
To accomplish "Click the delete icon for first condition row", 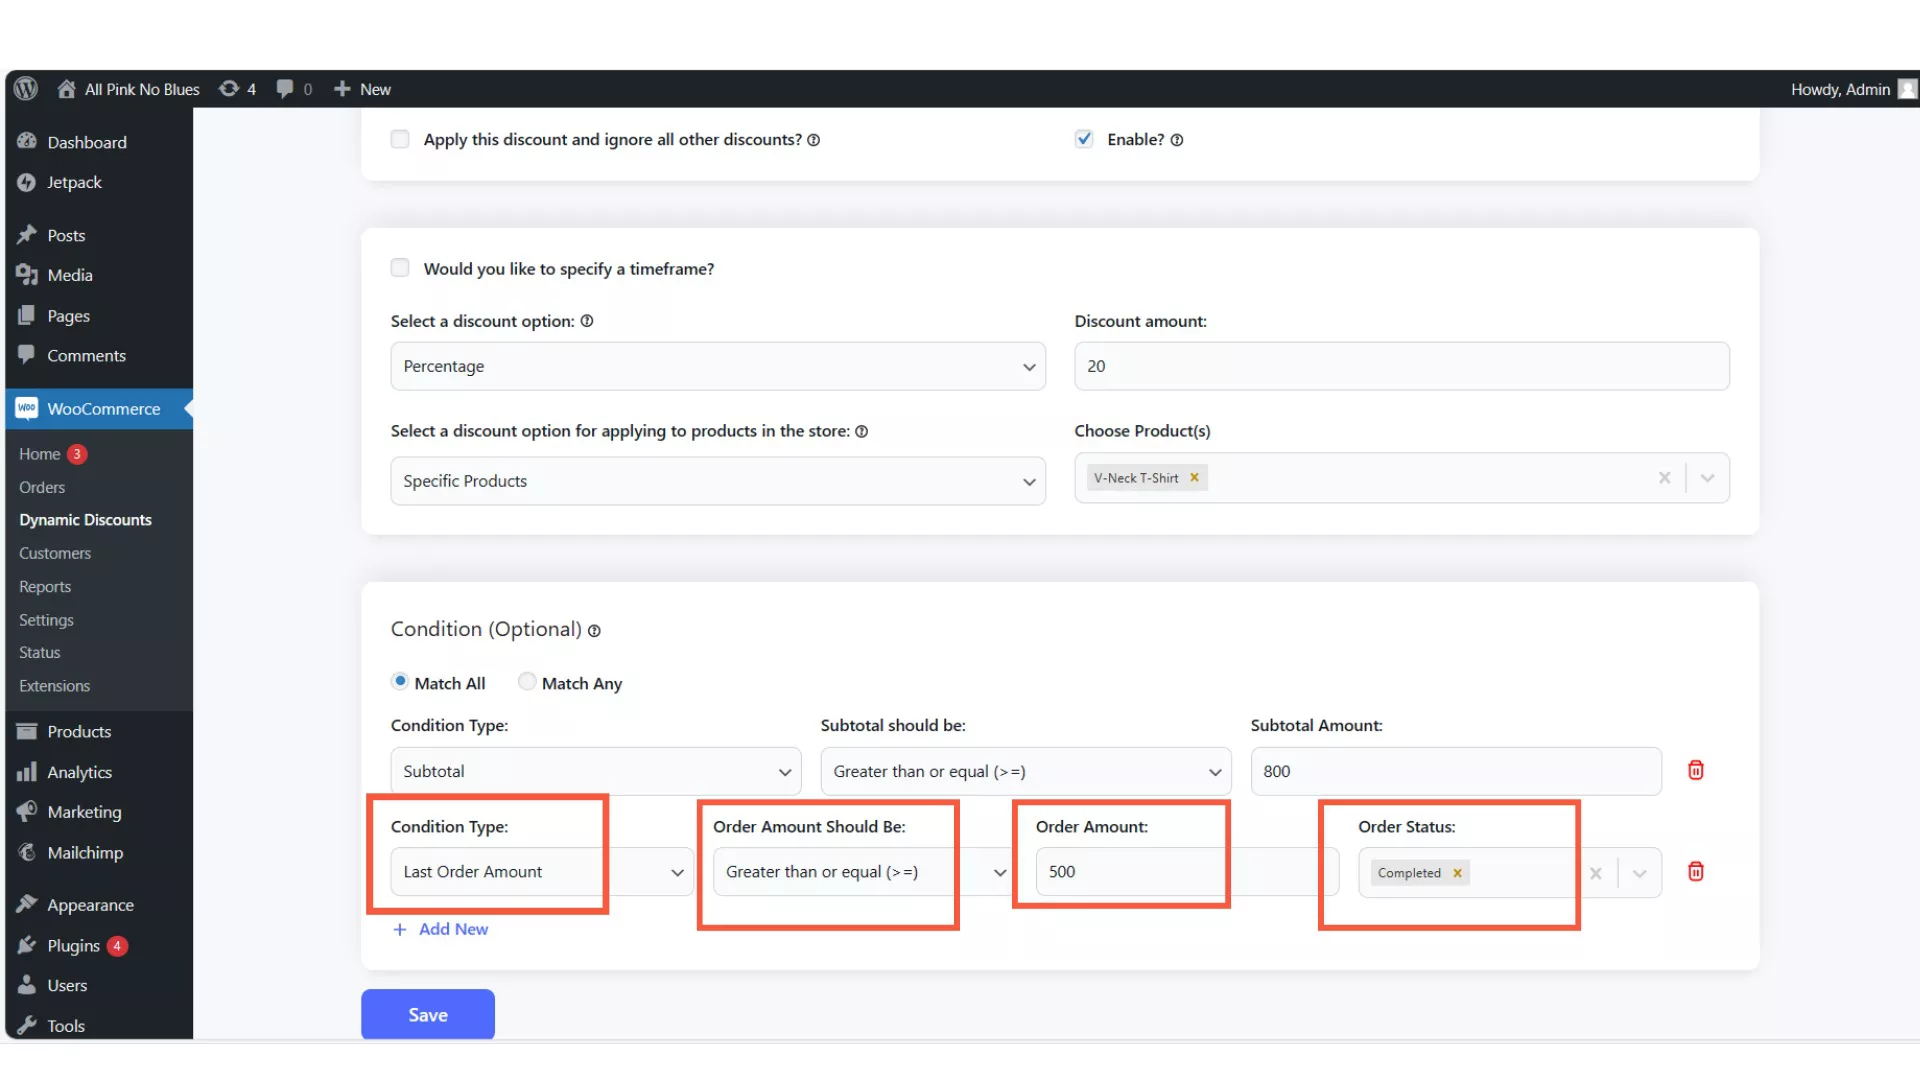I will click(x=1696, y=770).
